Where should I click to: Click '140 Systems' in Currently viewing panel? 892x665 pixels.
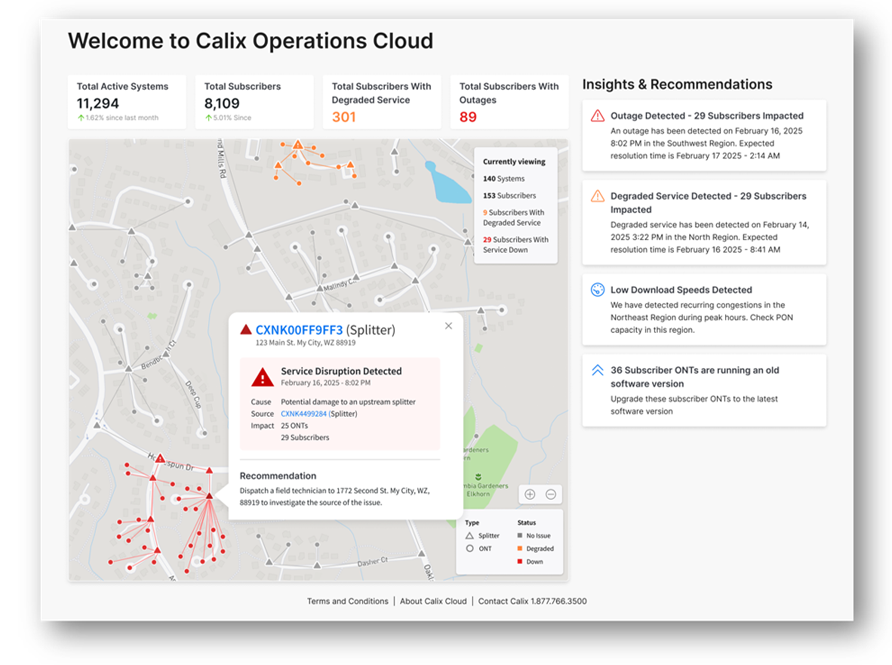click(x=504, y=179)
